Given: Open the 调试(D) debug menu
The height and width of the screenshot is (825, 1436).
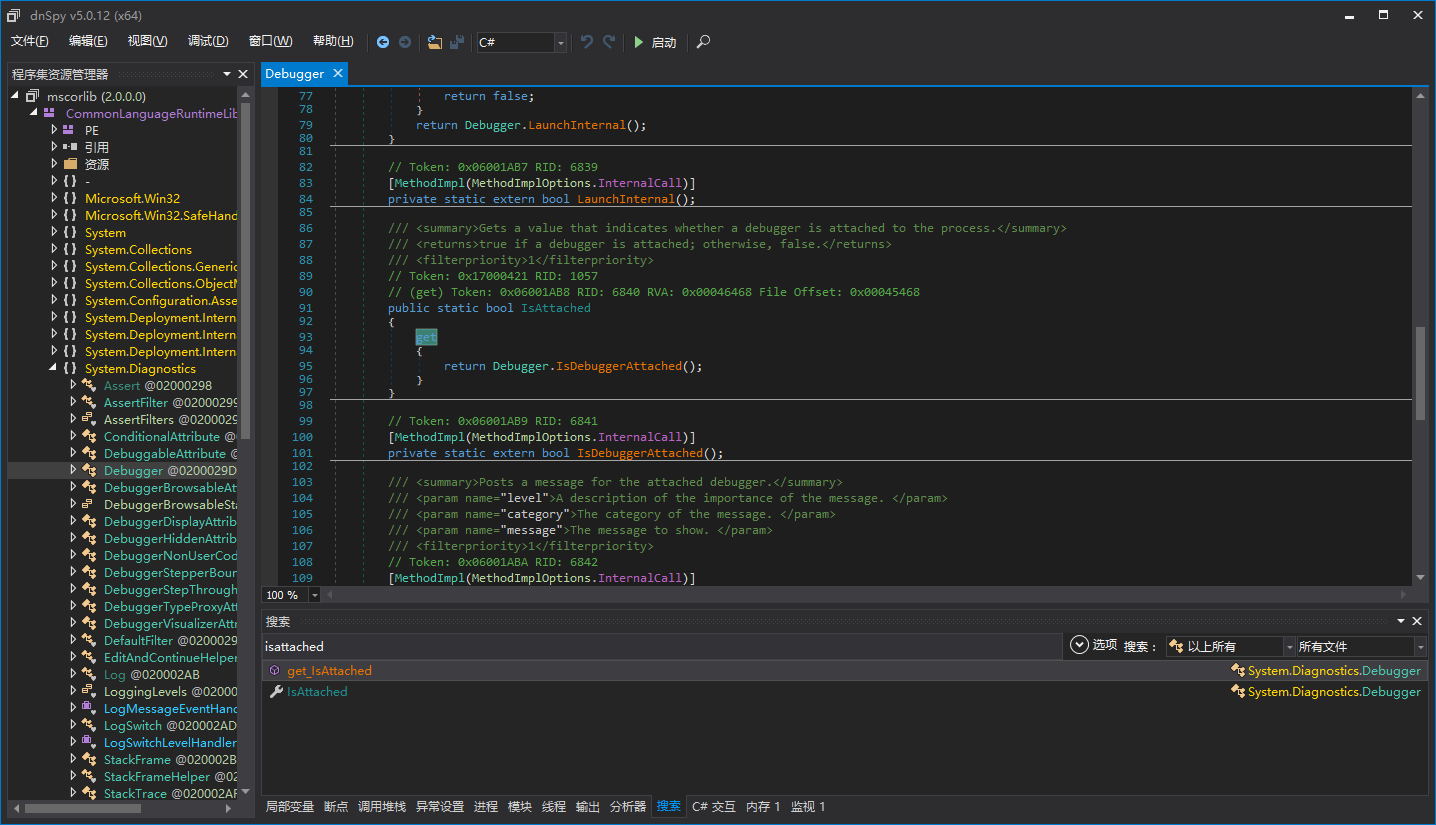Looking at the screenshot, I should (x=208, y=41).
